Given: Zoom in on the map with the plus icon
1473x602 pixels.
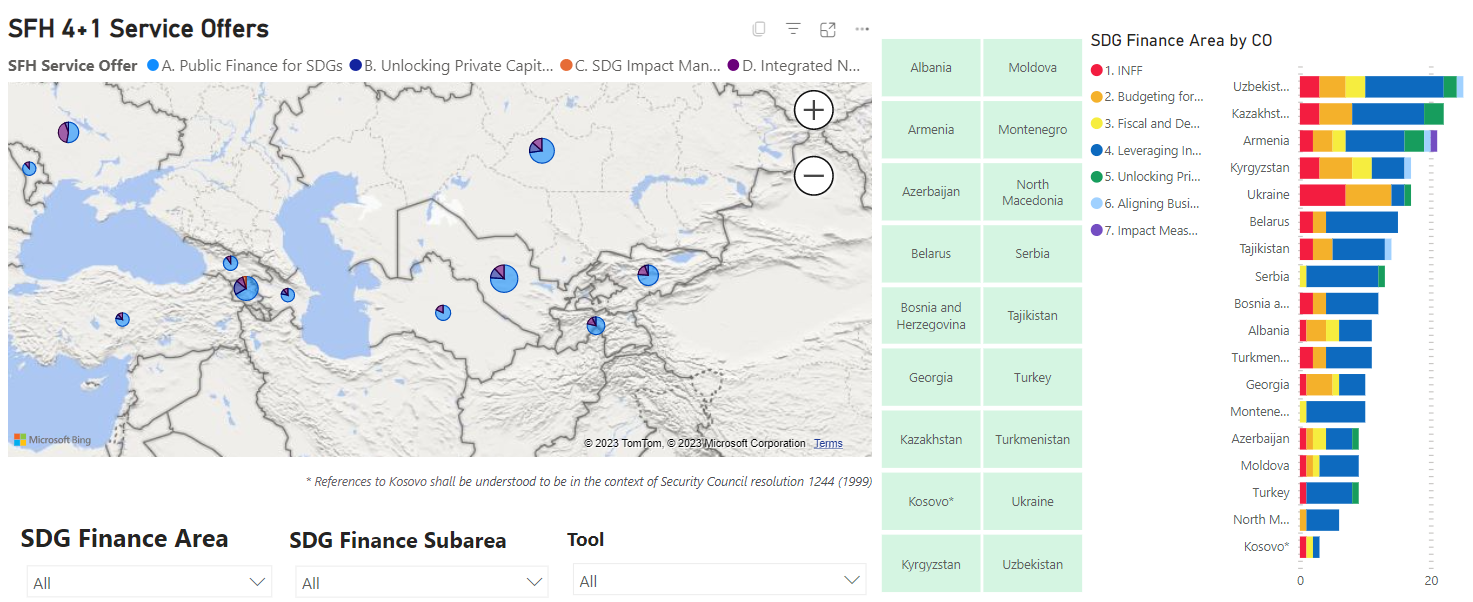Looking at the screenshot, I should tap(813, 110).
